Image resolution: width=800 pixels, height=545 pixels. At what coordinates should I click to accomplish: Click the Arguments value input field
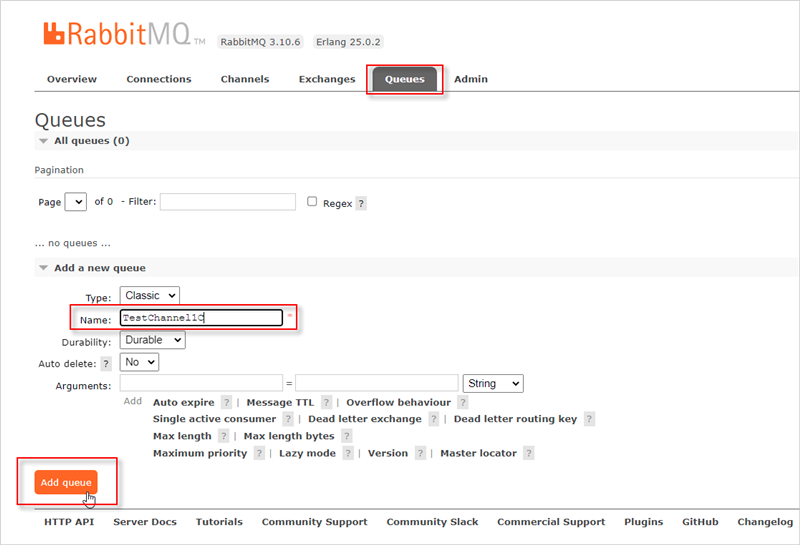coord(377,383)
